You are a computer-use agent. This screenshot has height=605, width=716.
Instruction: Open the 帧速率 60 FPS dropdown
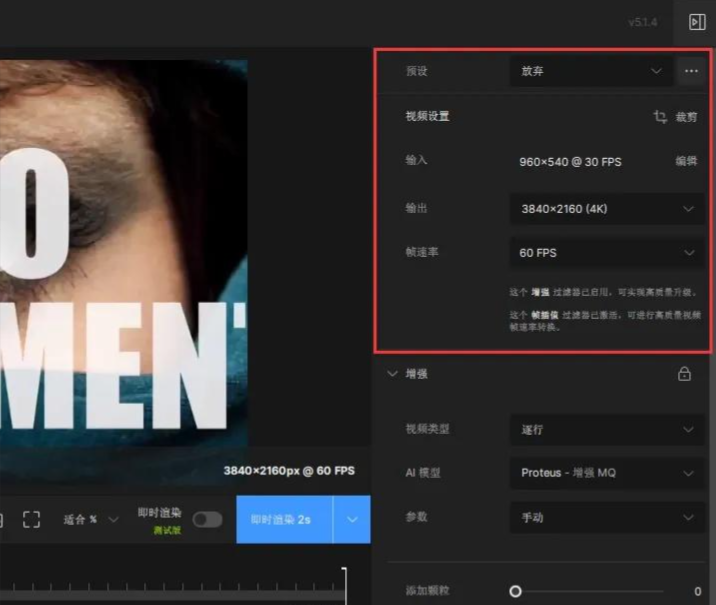(x=607, y=253)
